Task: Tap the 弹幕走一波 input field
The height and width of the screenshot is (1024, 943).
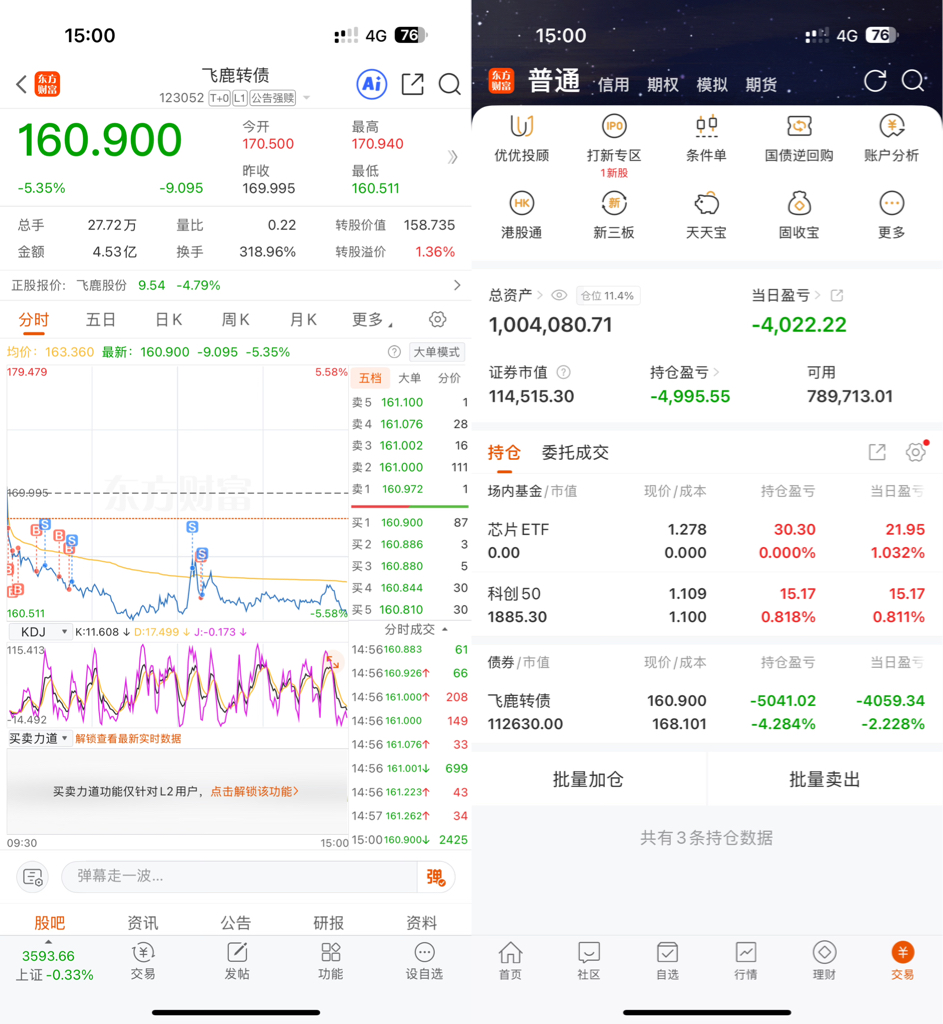Action: 239,876
